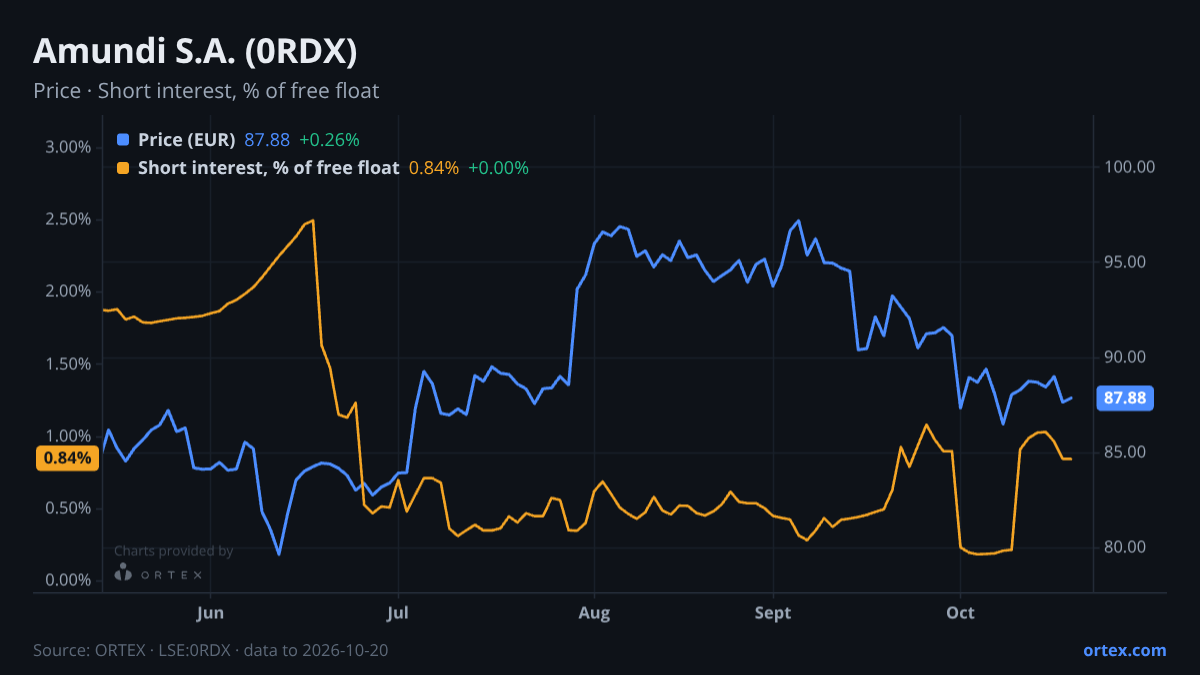Select the Short interest, % of free float legend label
Screen dimensions: 1200x675
pyautogui.click(x=268, y=168)
